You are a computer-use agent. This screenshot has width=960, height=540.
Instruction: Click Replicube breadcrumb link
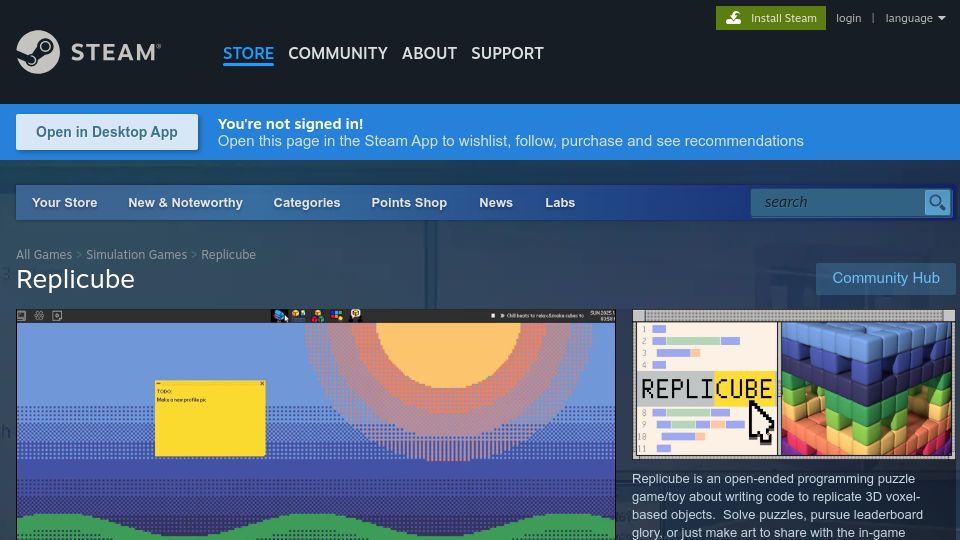228,254
